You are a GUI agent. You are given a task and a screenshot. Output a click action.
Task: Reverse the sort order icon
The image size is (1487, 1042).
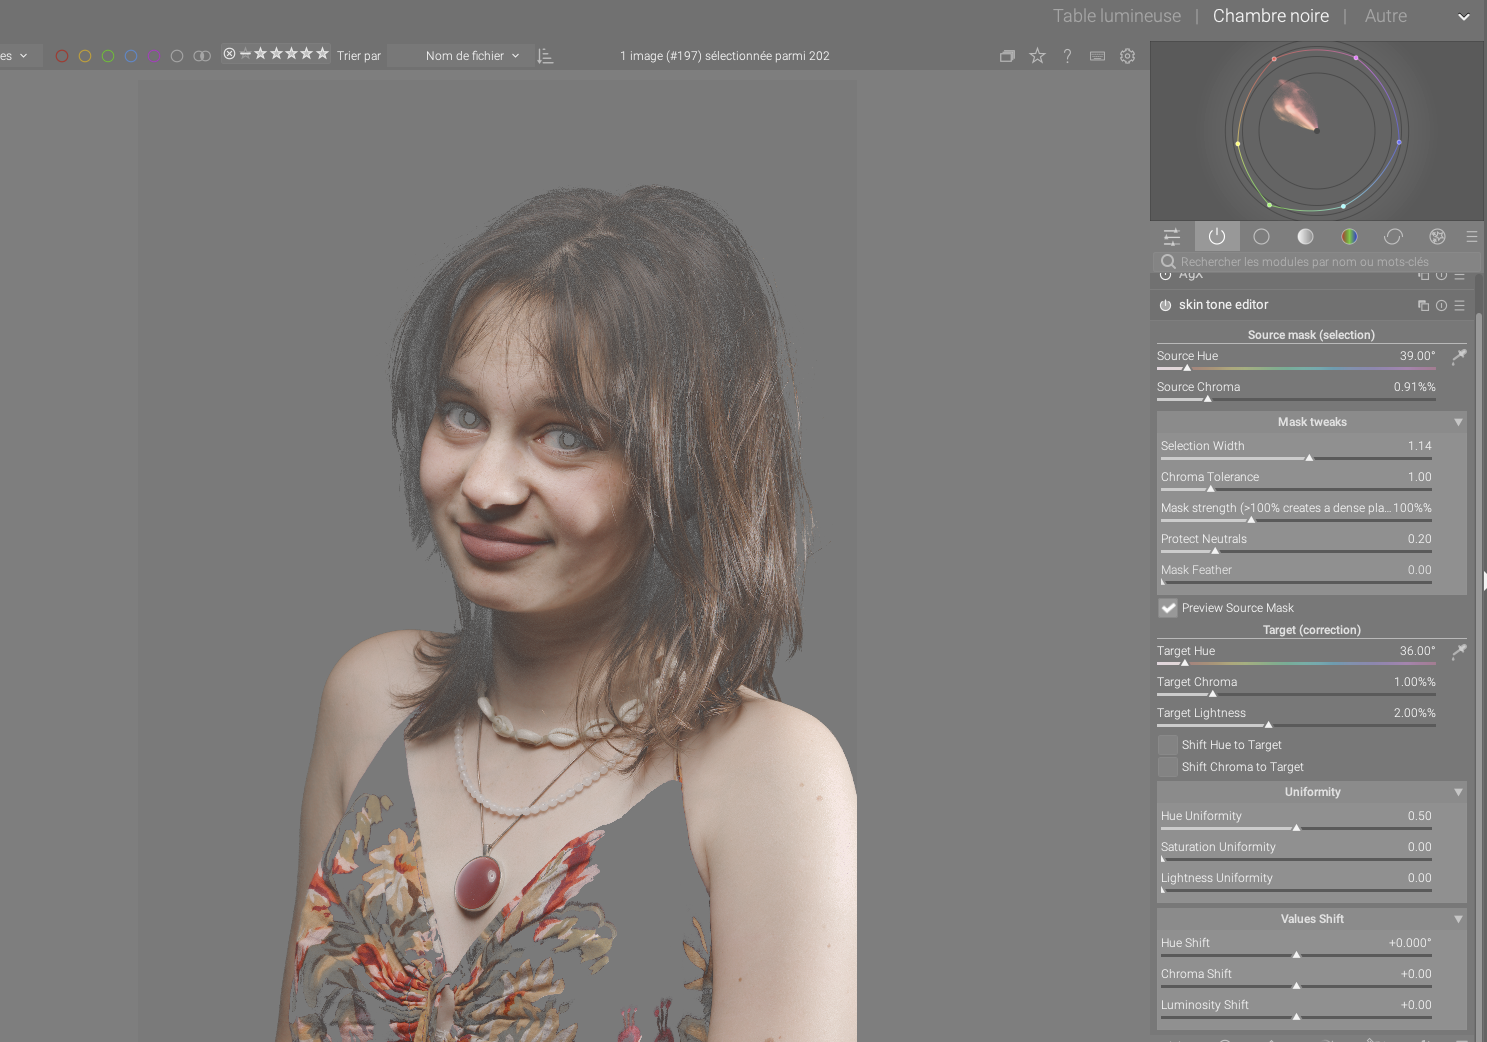coord(545,56)
